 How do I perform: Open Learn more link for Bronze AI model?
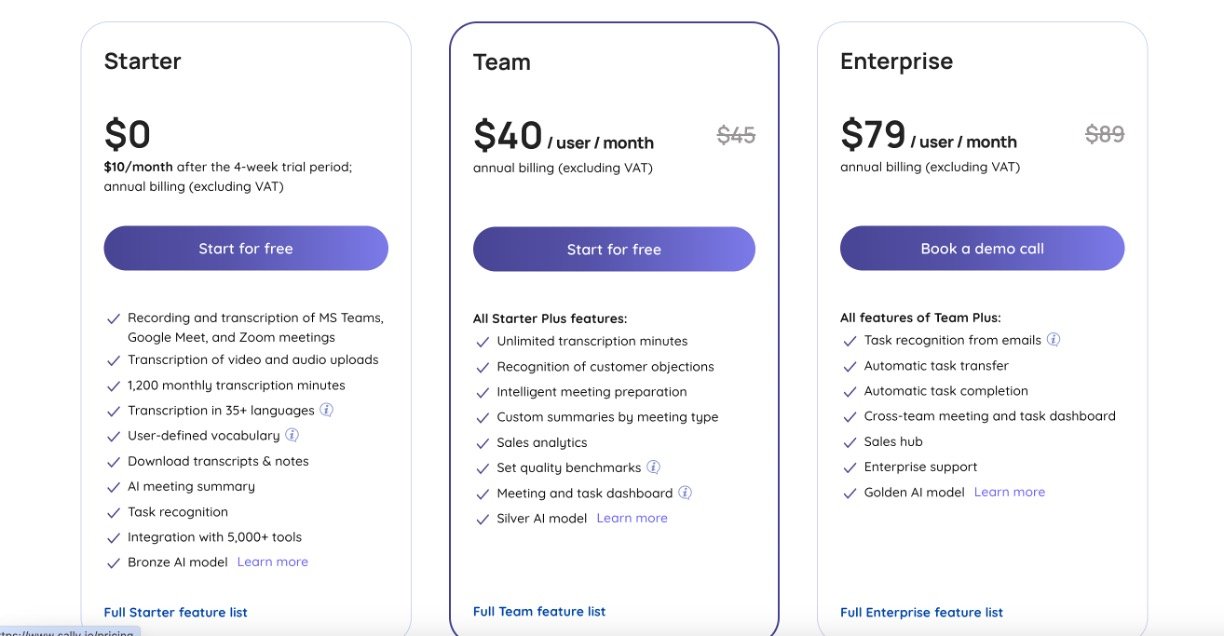272,562
